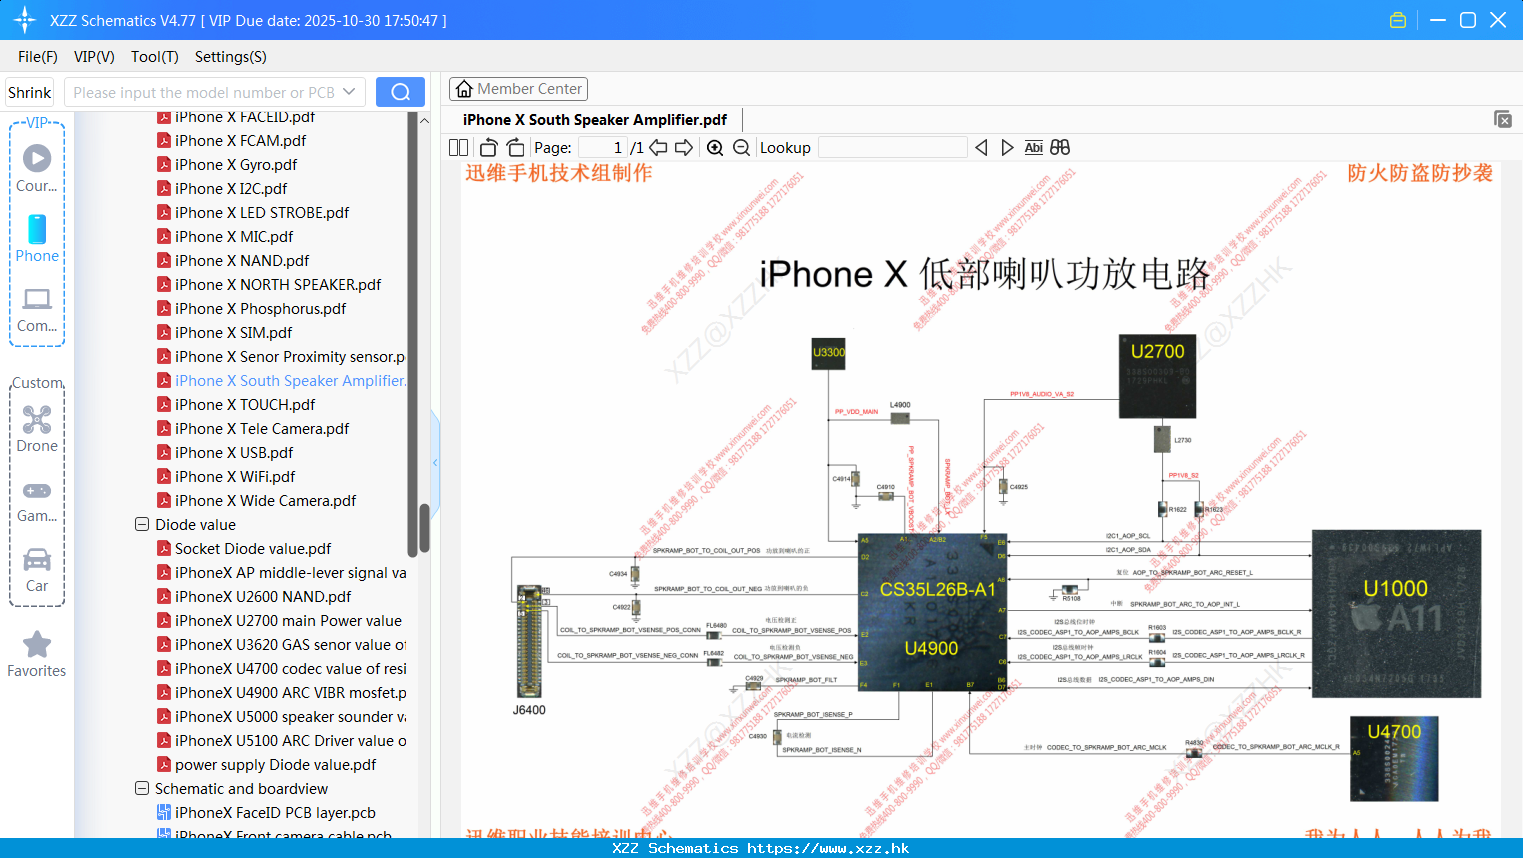Screen dimensions: 1523x858
Task: Select the Game console category icon
Action: pyautogui.click(x=37, y=501)
